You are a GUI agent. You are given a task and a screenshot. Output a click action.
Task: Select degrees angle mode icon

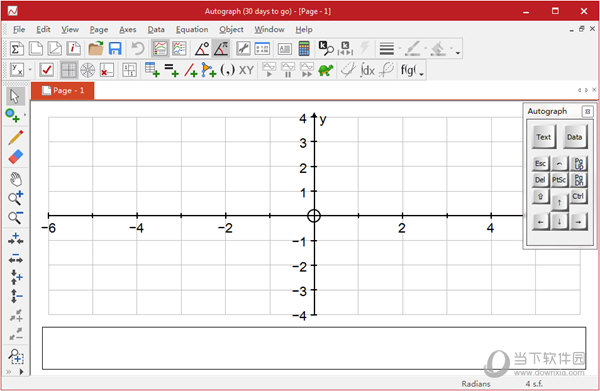tap(202, 49)
